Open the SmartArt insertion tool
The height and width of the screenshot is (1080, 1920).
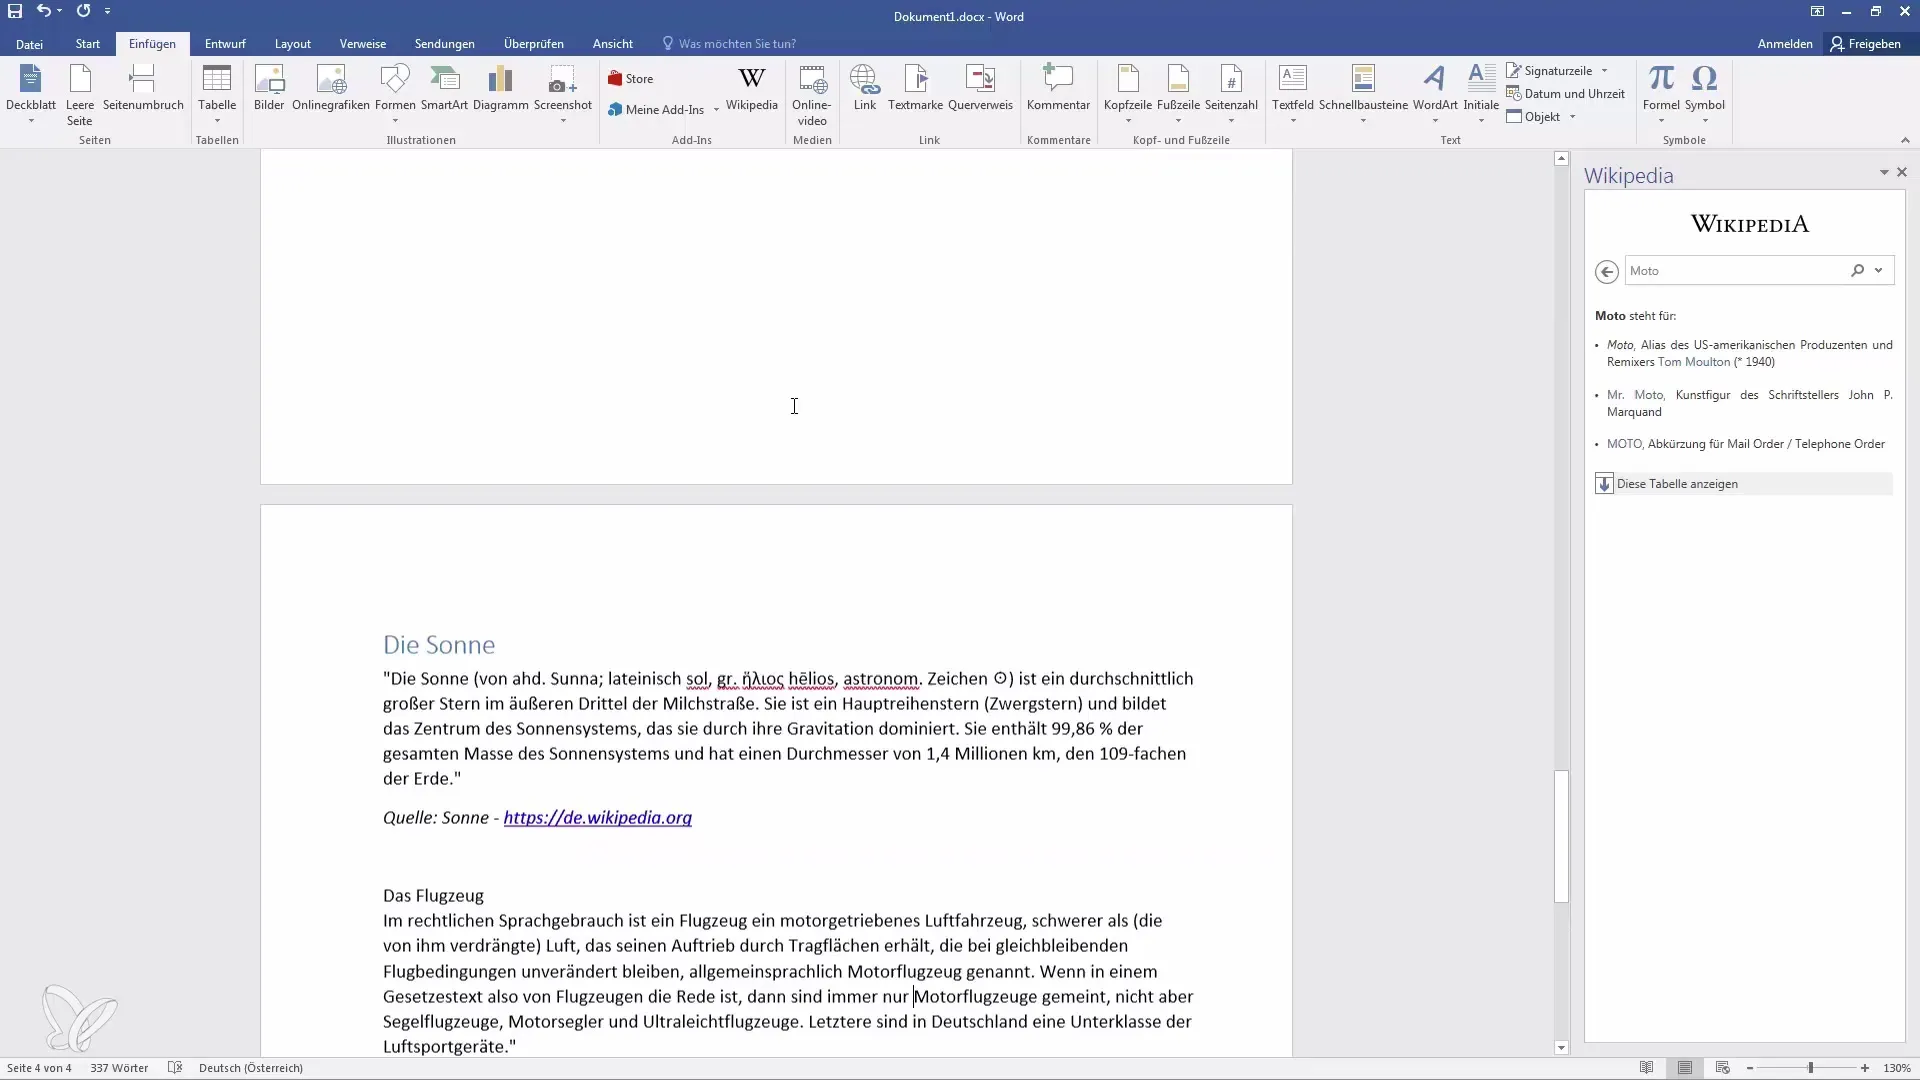pos(444,87)
